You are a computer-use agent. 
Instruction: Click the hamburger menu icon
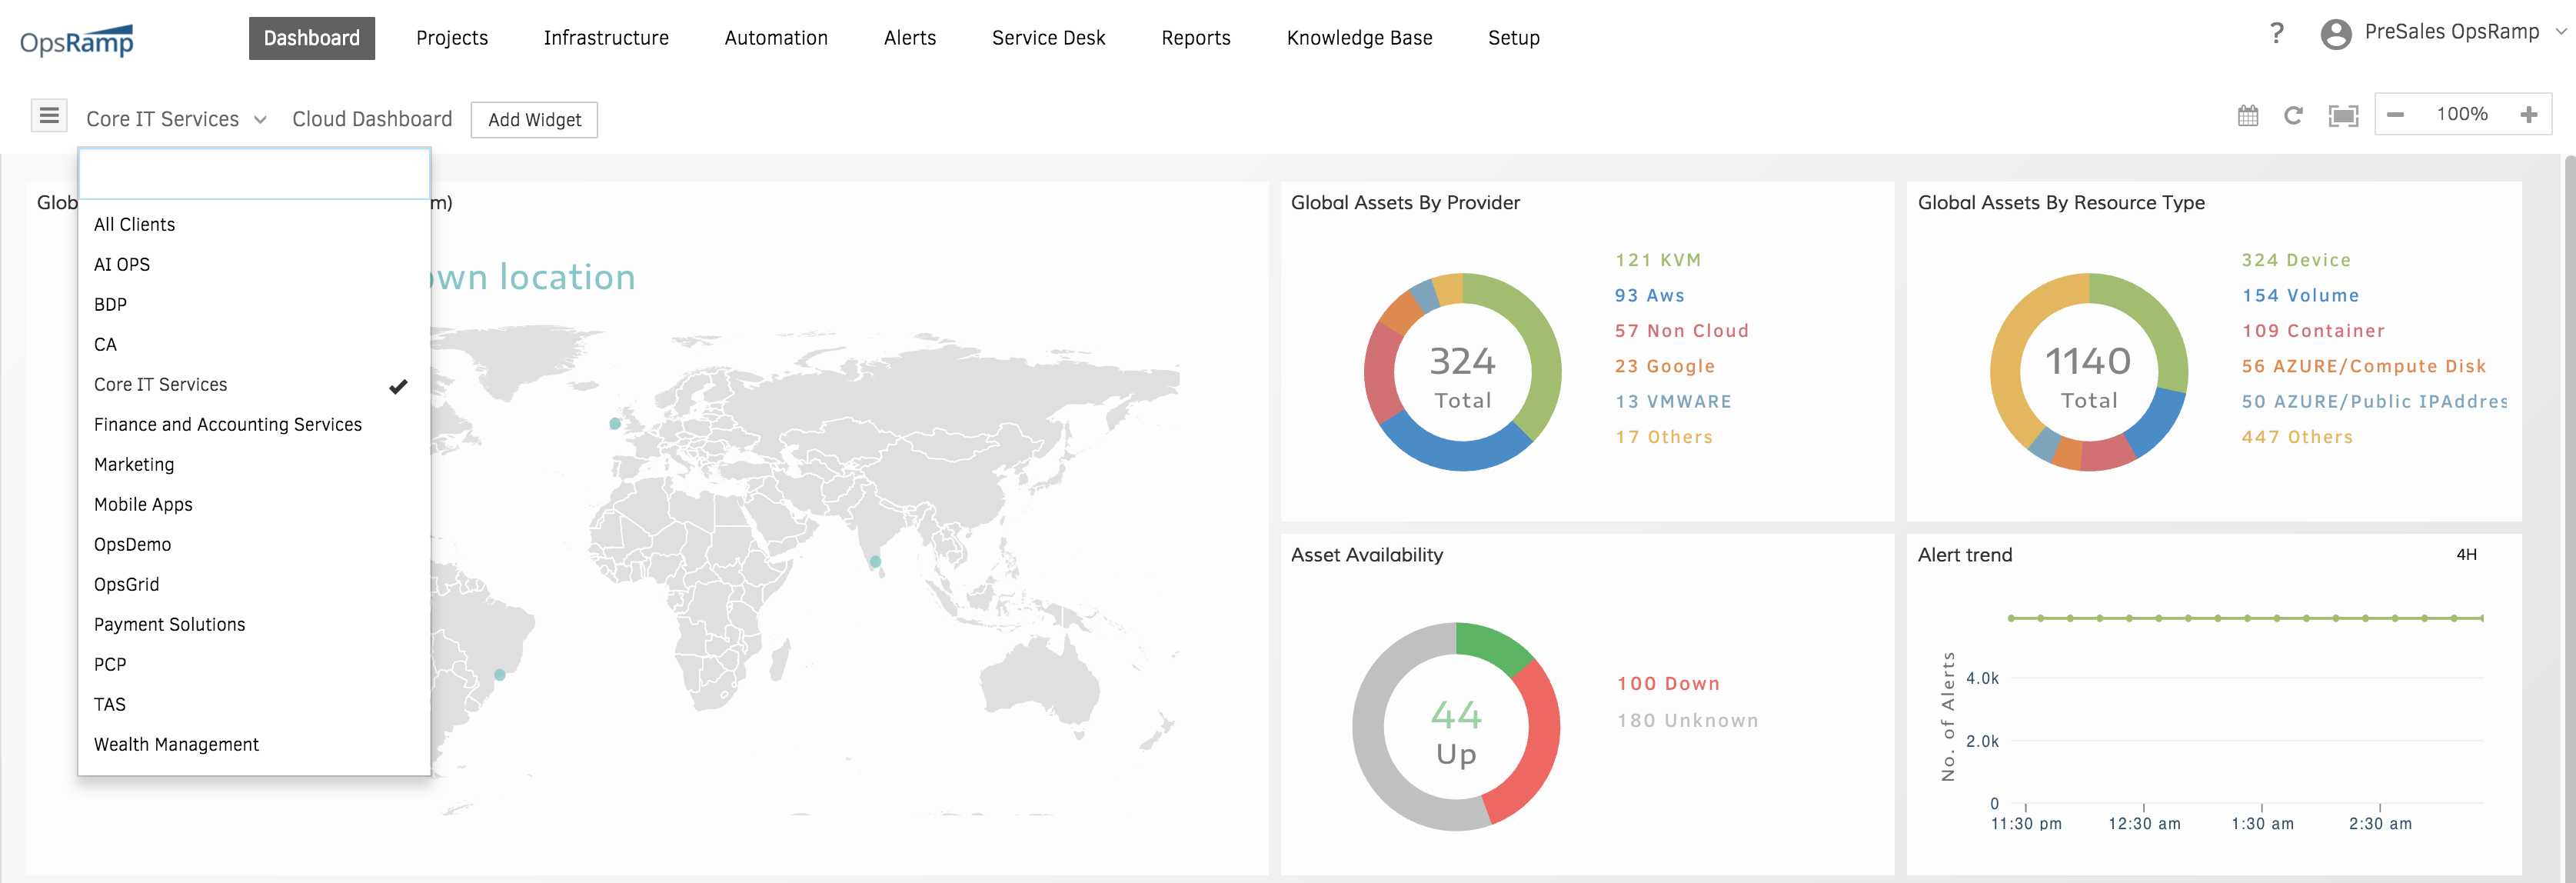(49, 116)
